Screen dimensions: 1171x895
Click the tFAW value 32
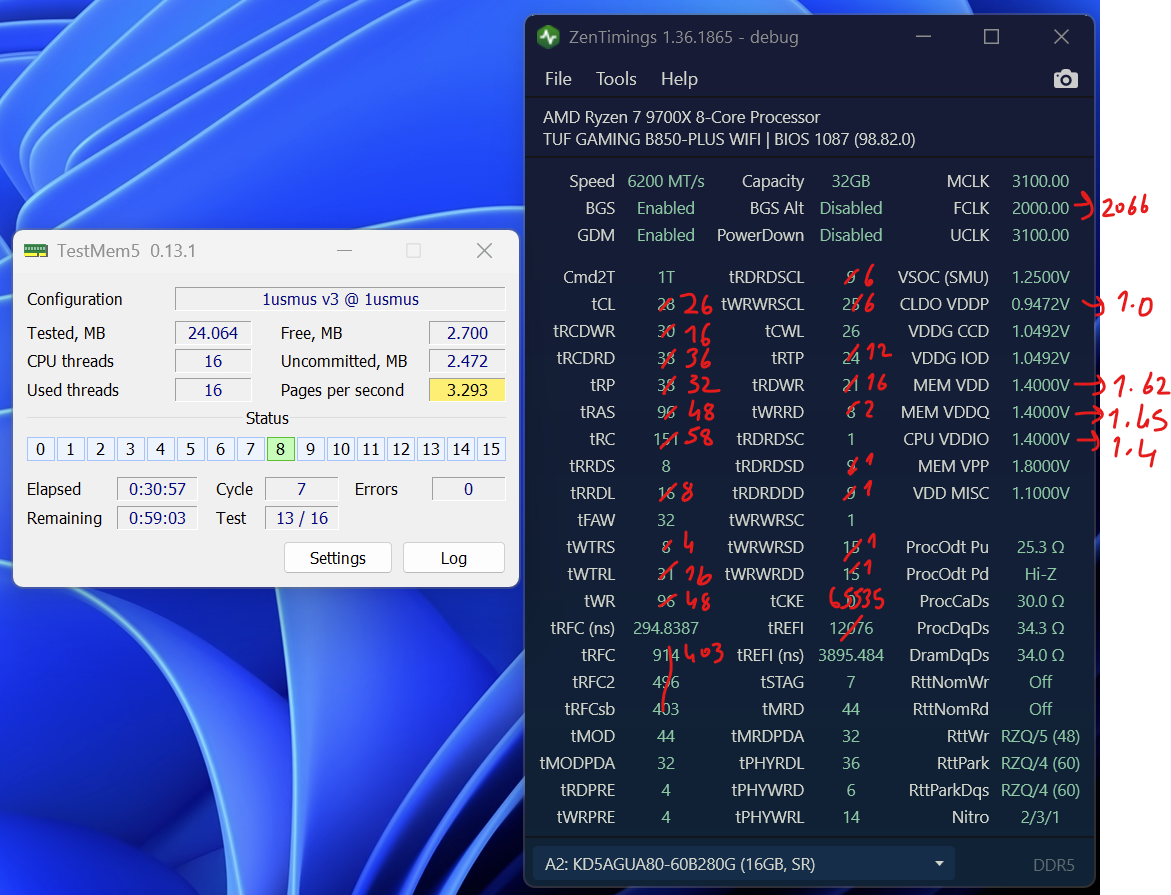pyautogui.click(x=665, y=520)
